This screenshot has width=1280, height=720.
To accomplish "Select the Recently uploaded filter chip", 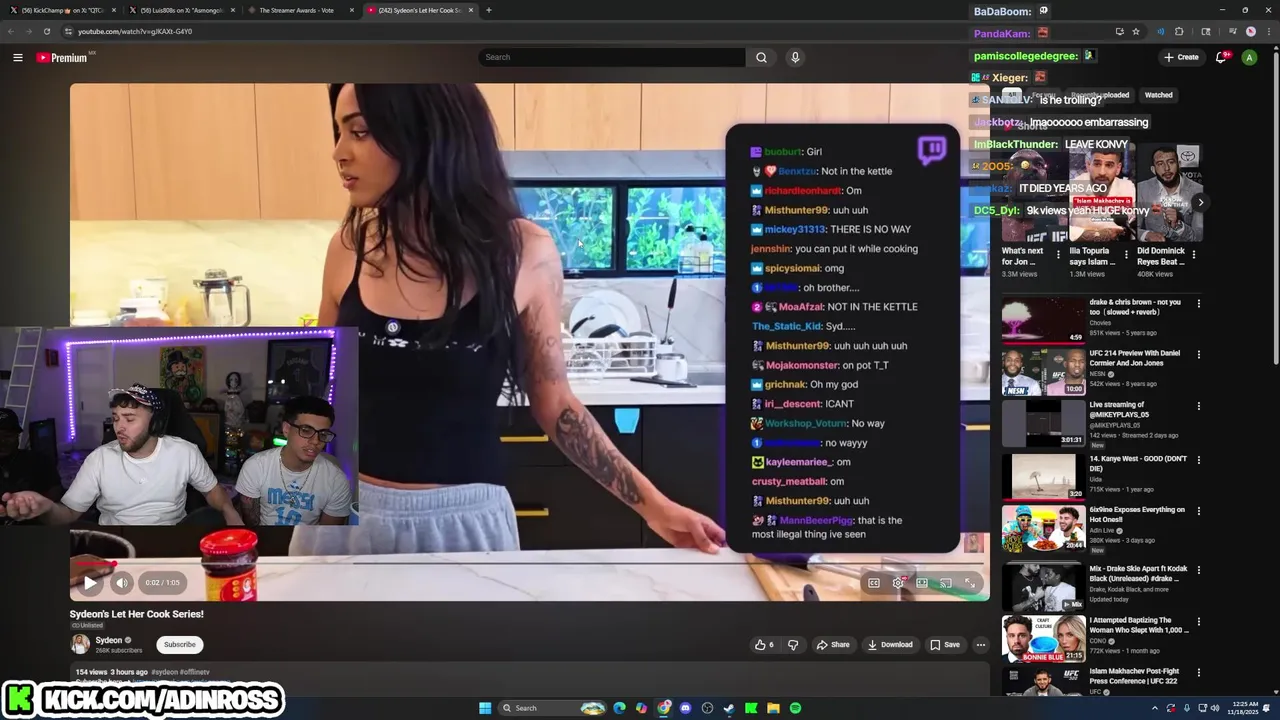I will click(x=1100, y=95).
